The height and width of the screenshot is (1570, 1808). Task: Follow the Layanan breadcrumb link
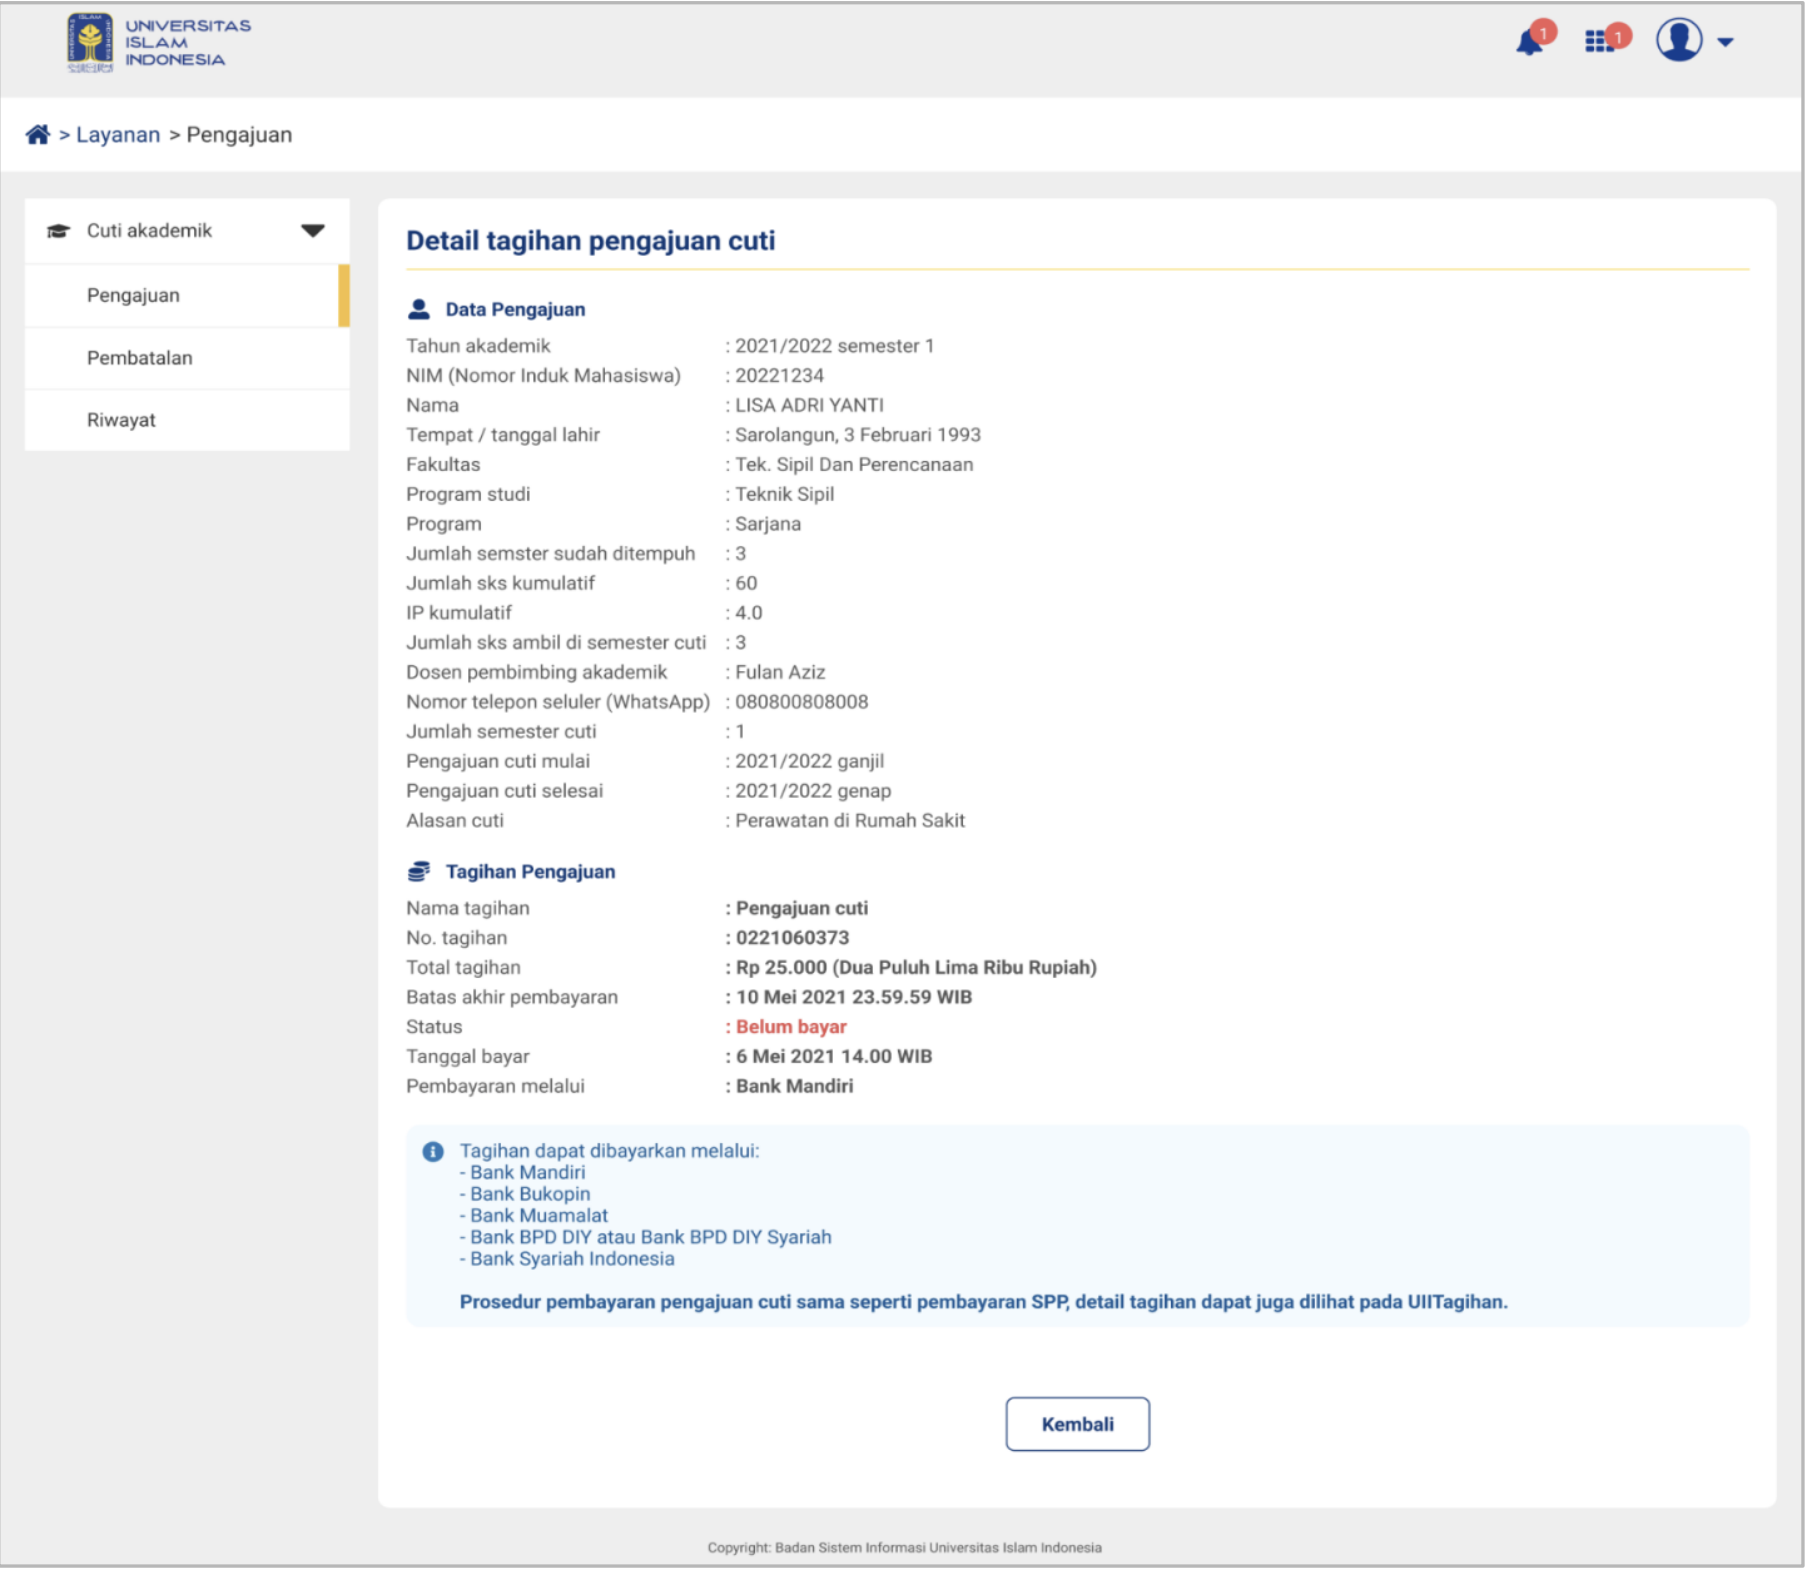[x=118, y=135]
